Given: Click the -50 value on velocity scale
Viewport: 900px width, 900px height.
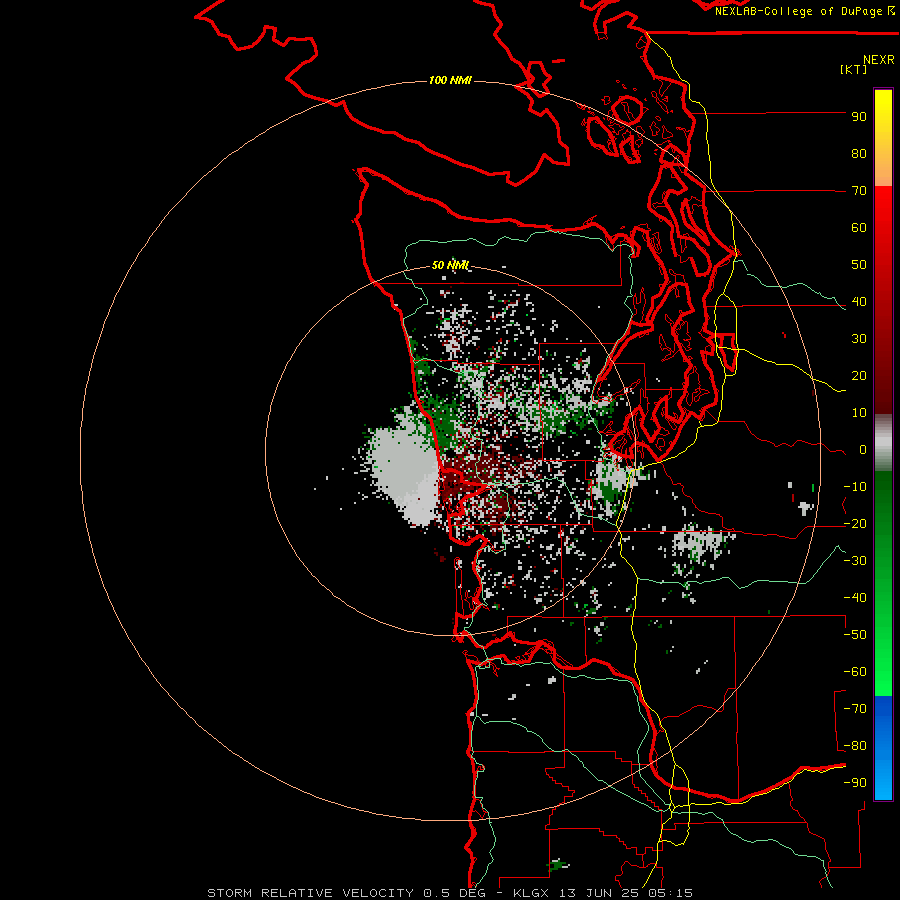Looking at the screenshot, I should [855, 635].
